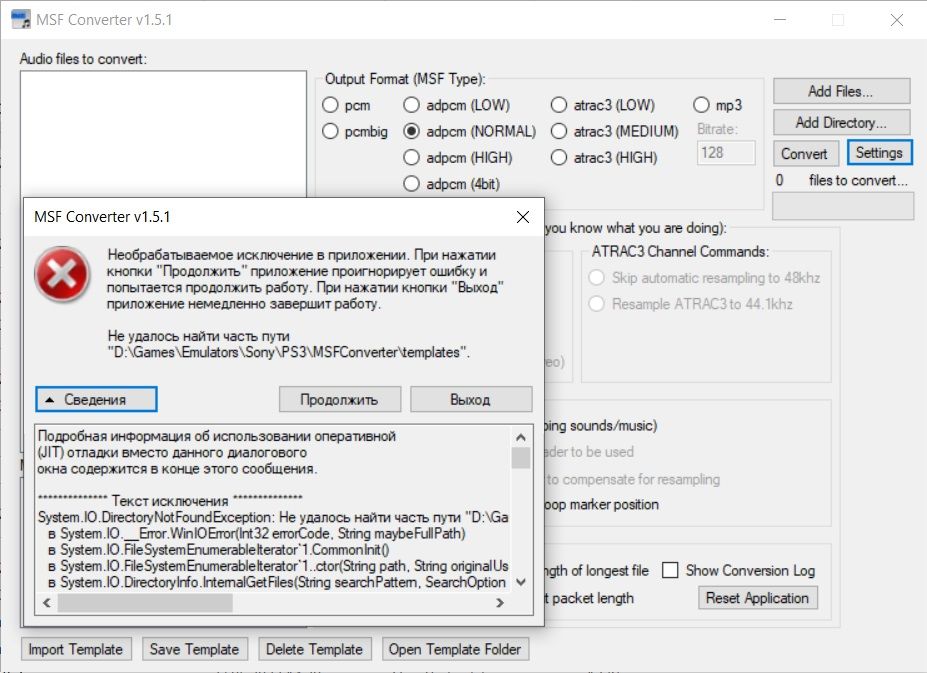
Task: Click details scroll up arrow
Action: 521,438
